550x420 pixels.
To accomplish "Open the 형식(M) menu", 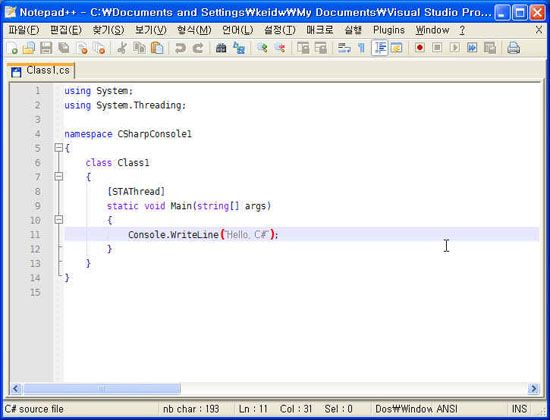I will 194,30.
